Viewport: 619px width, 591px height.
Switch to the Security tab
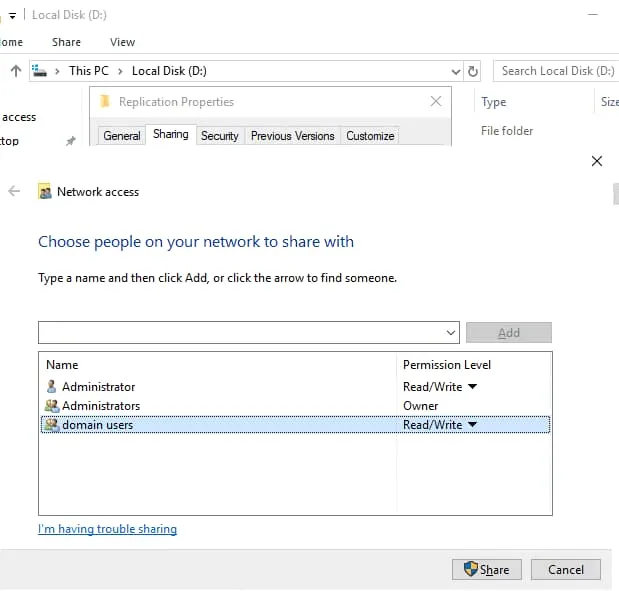pos(219,136)
